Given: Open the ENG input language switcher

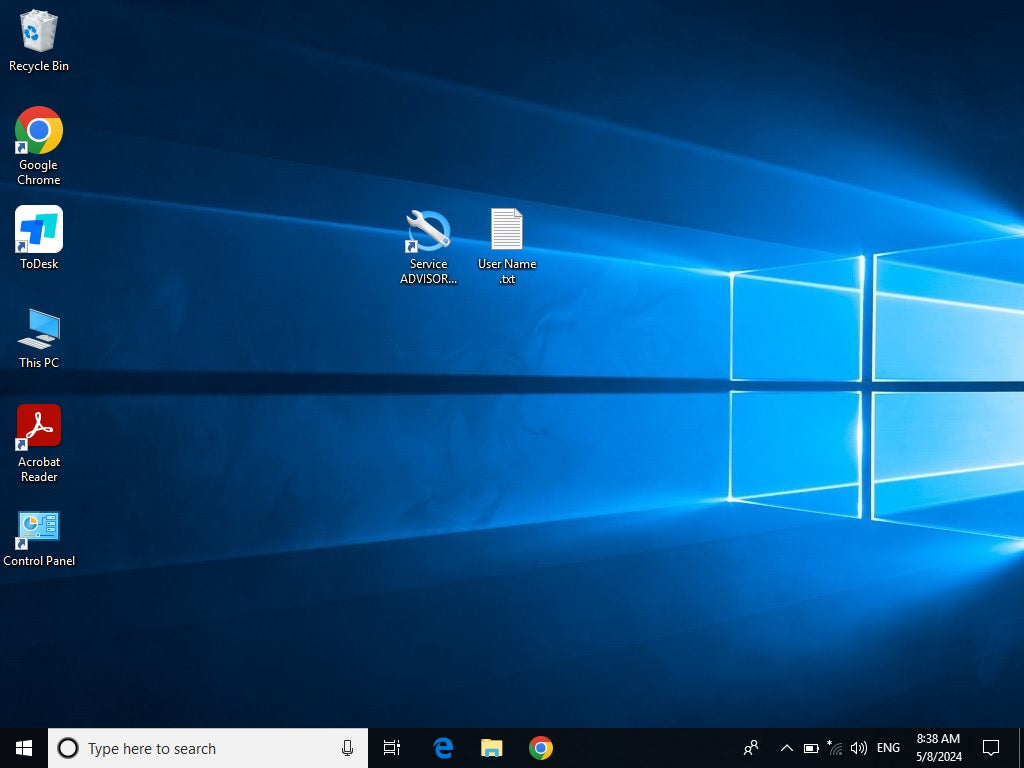Looking at the screenshot, I should 888,748.
